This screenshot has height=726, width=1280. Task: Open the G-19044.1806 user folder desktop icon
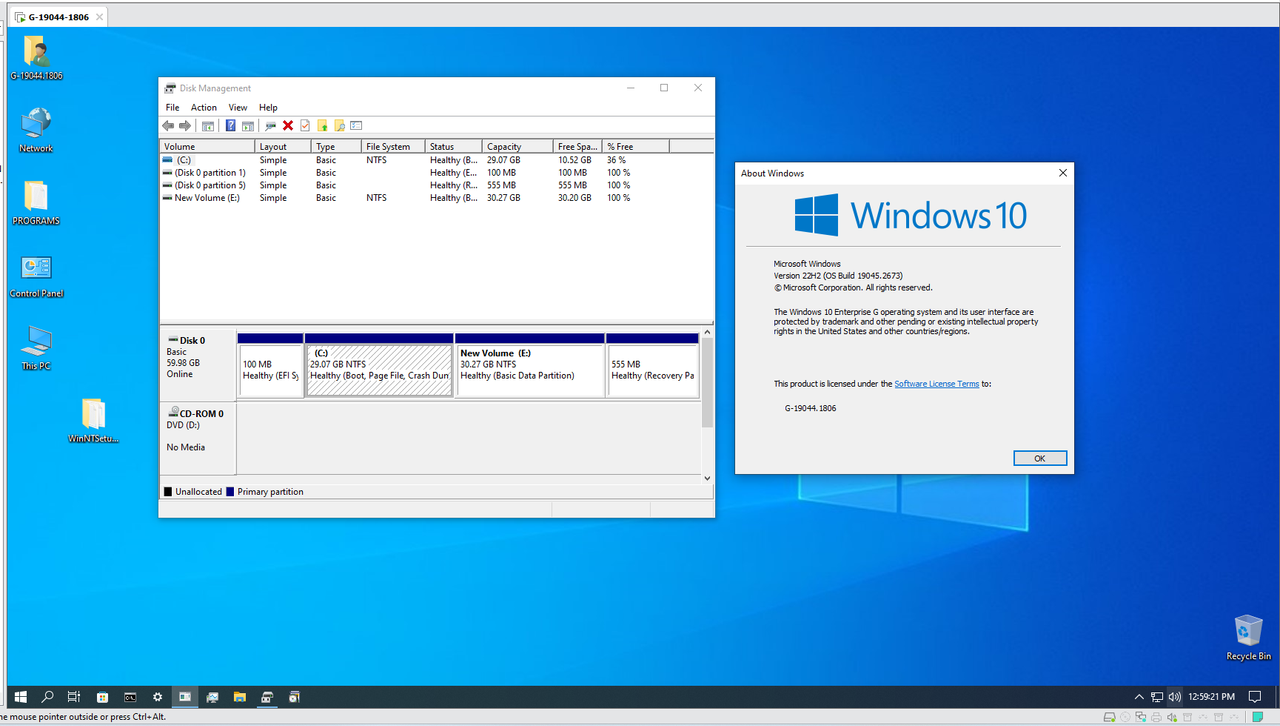(x=36, y=58)
